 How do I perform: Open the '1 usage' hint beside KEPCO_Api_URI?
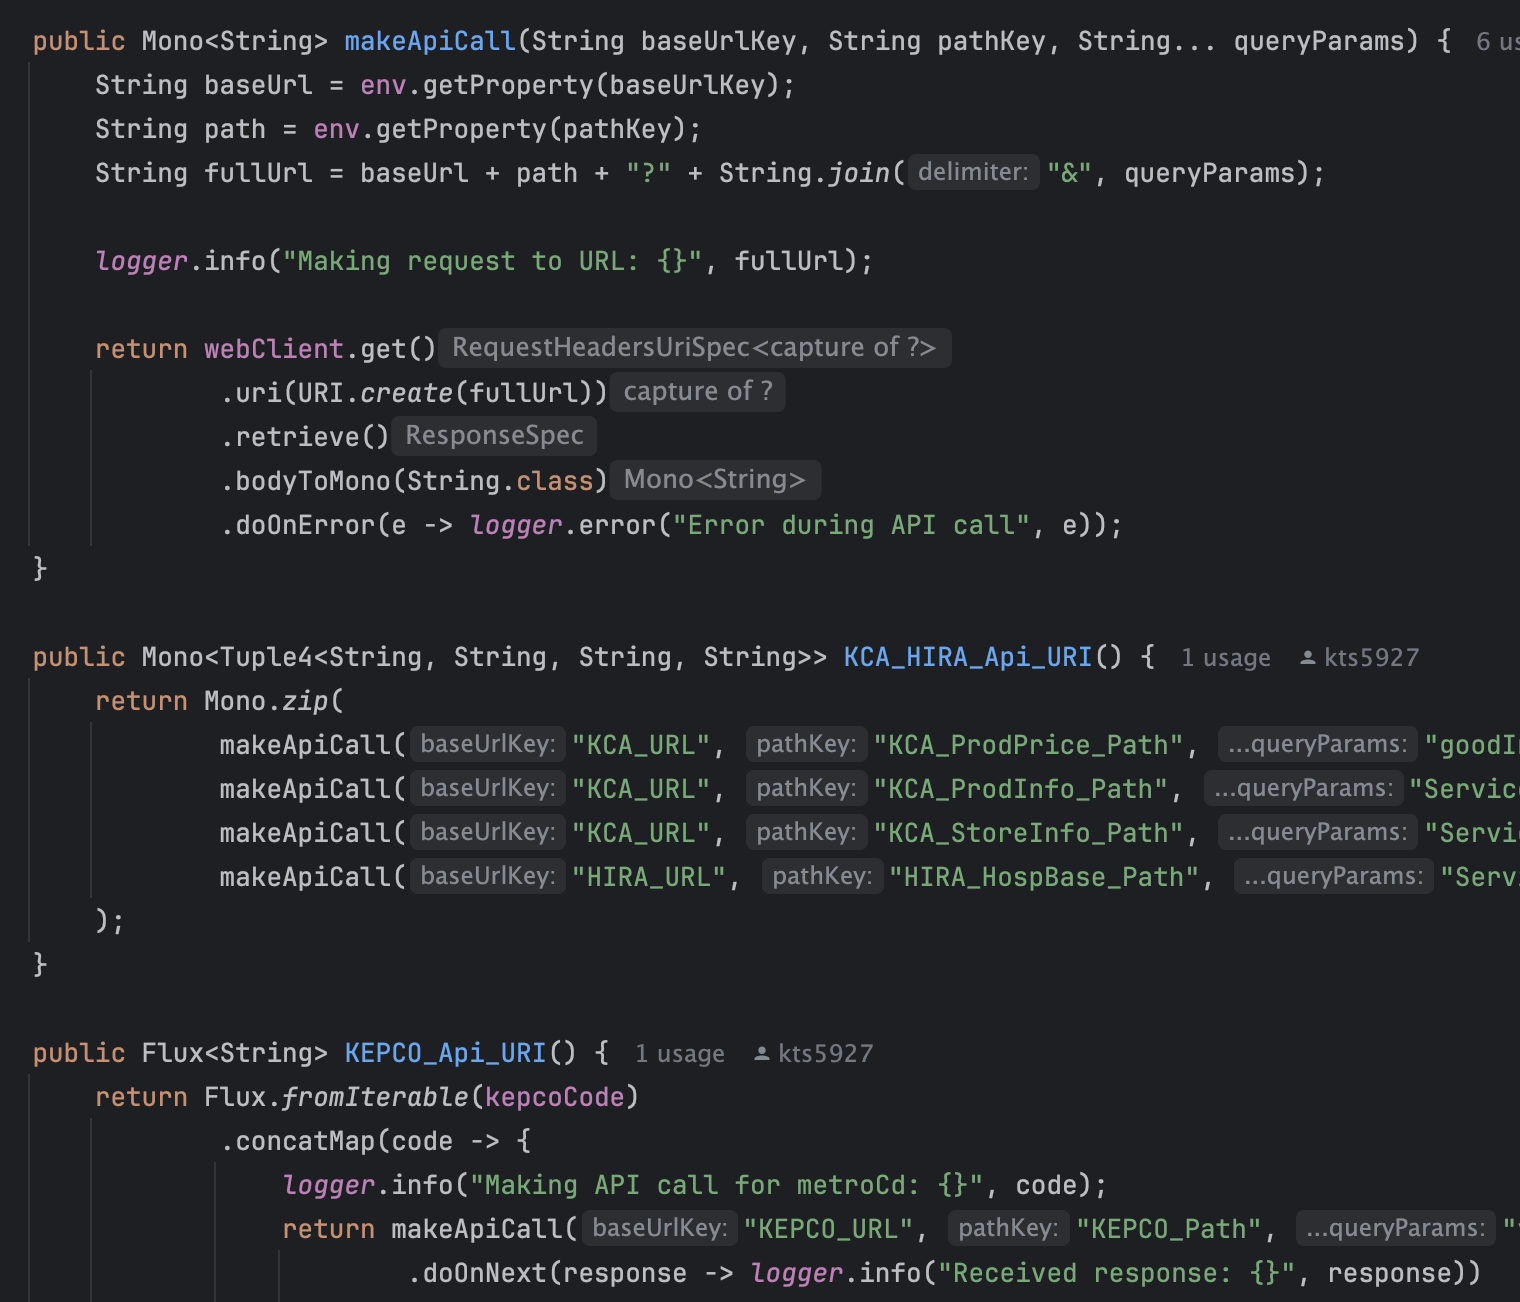click(x=679, y=1054)
